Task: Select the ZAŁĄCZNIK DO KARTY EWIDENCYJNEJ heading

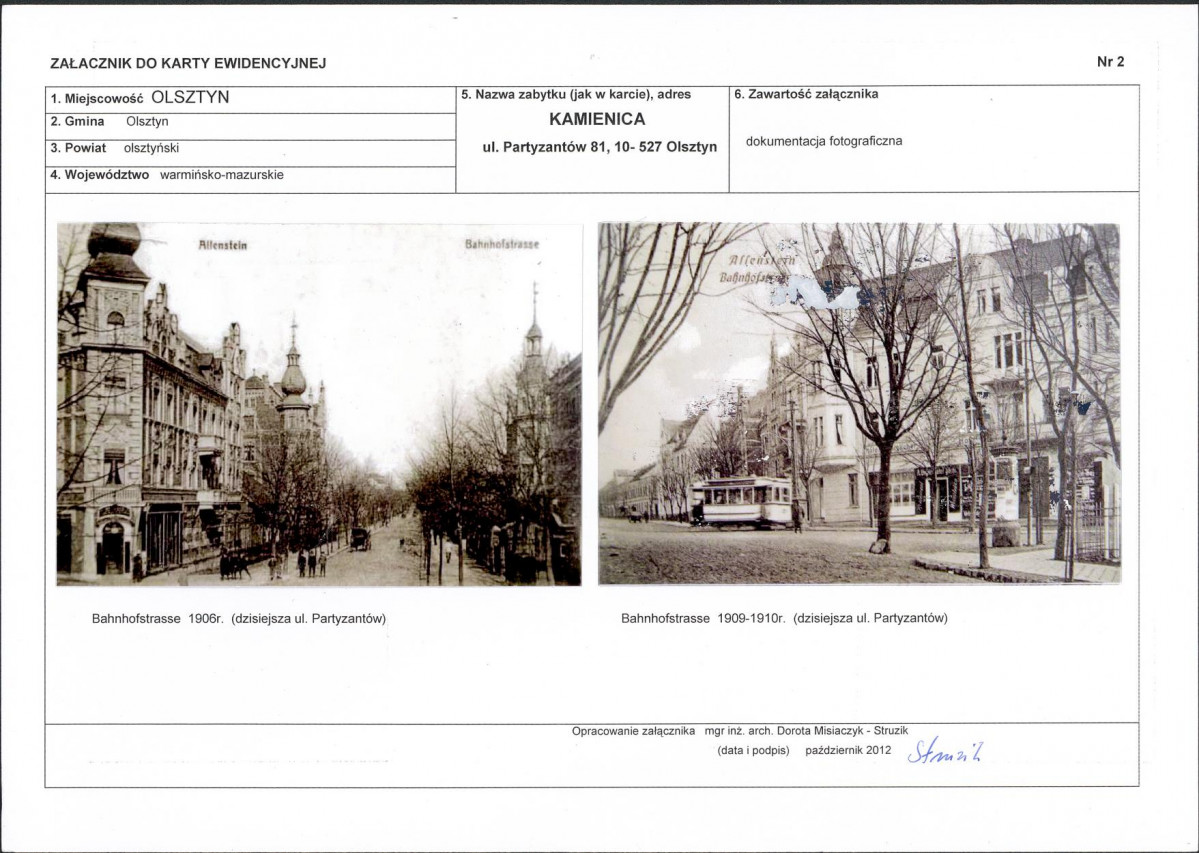Action: pyautogui.click(x=188, y=63)
